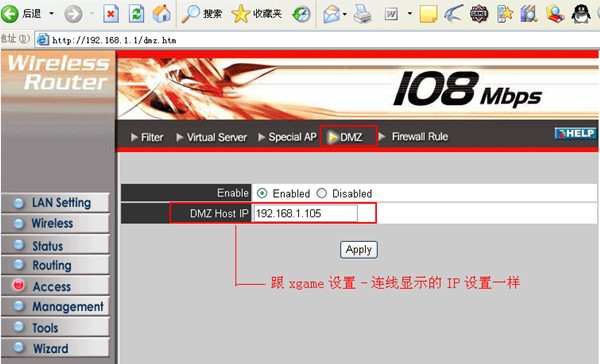Viewport: 600px width, 364px height.
Task: Open the Back button history dropdown
Action: coord(51,14)
